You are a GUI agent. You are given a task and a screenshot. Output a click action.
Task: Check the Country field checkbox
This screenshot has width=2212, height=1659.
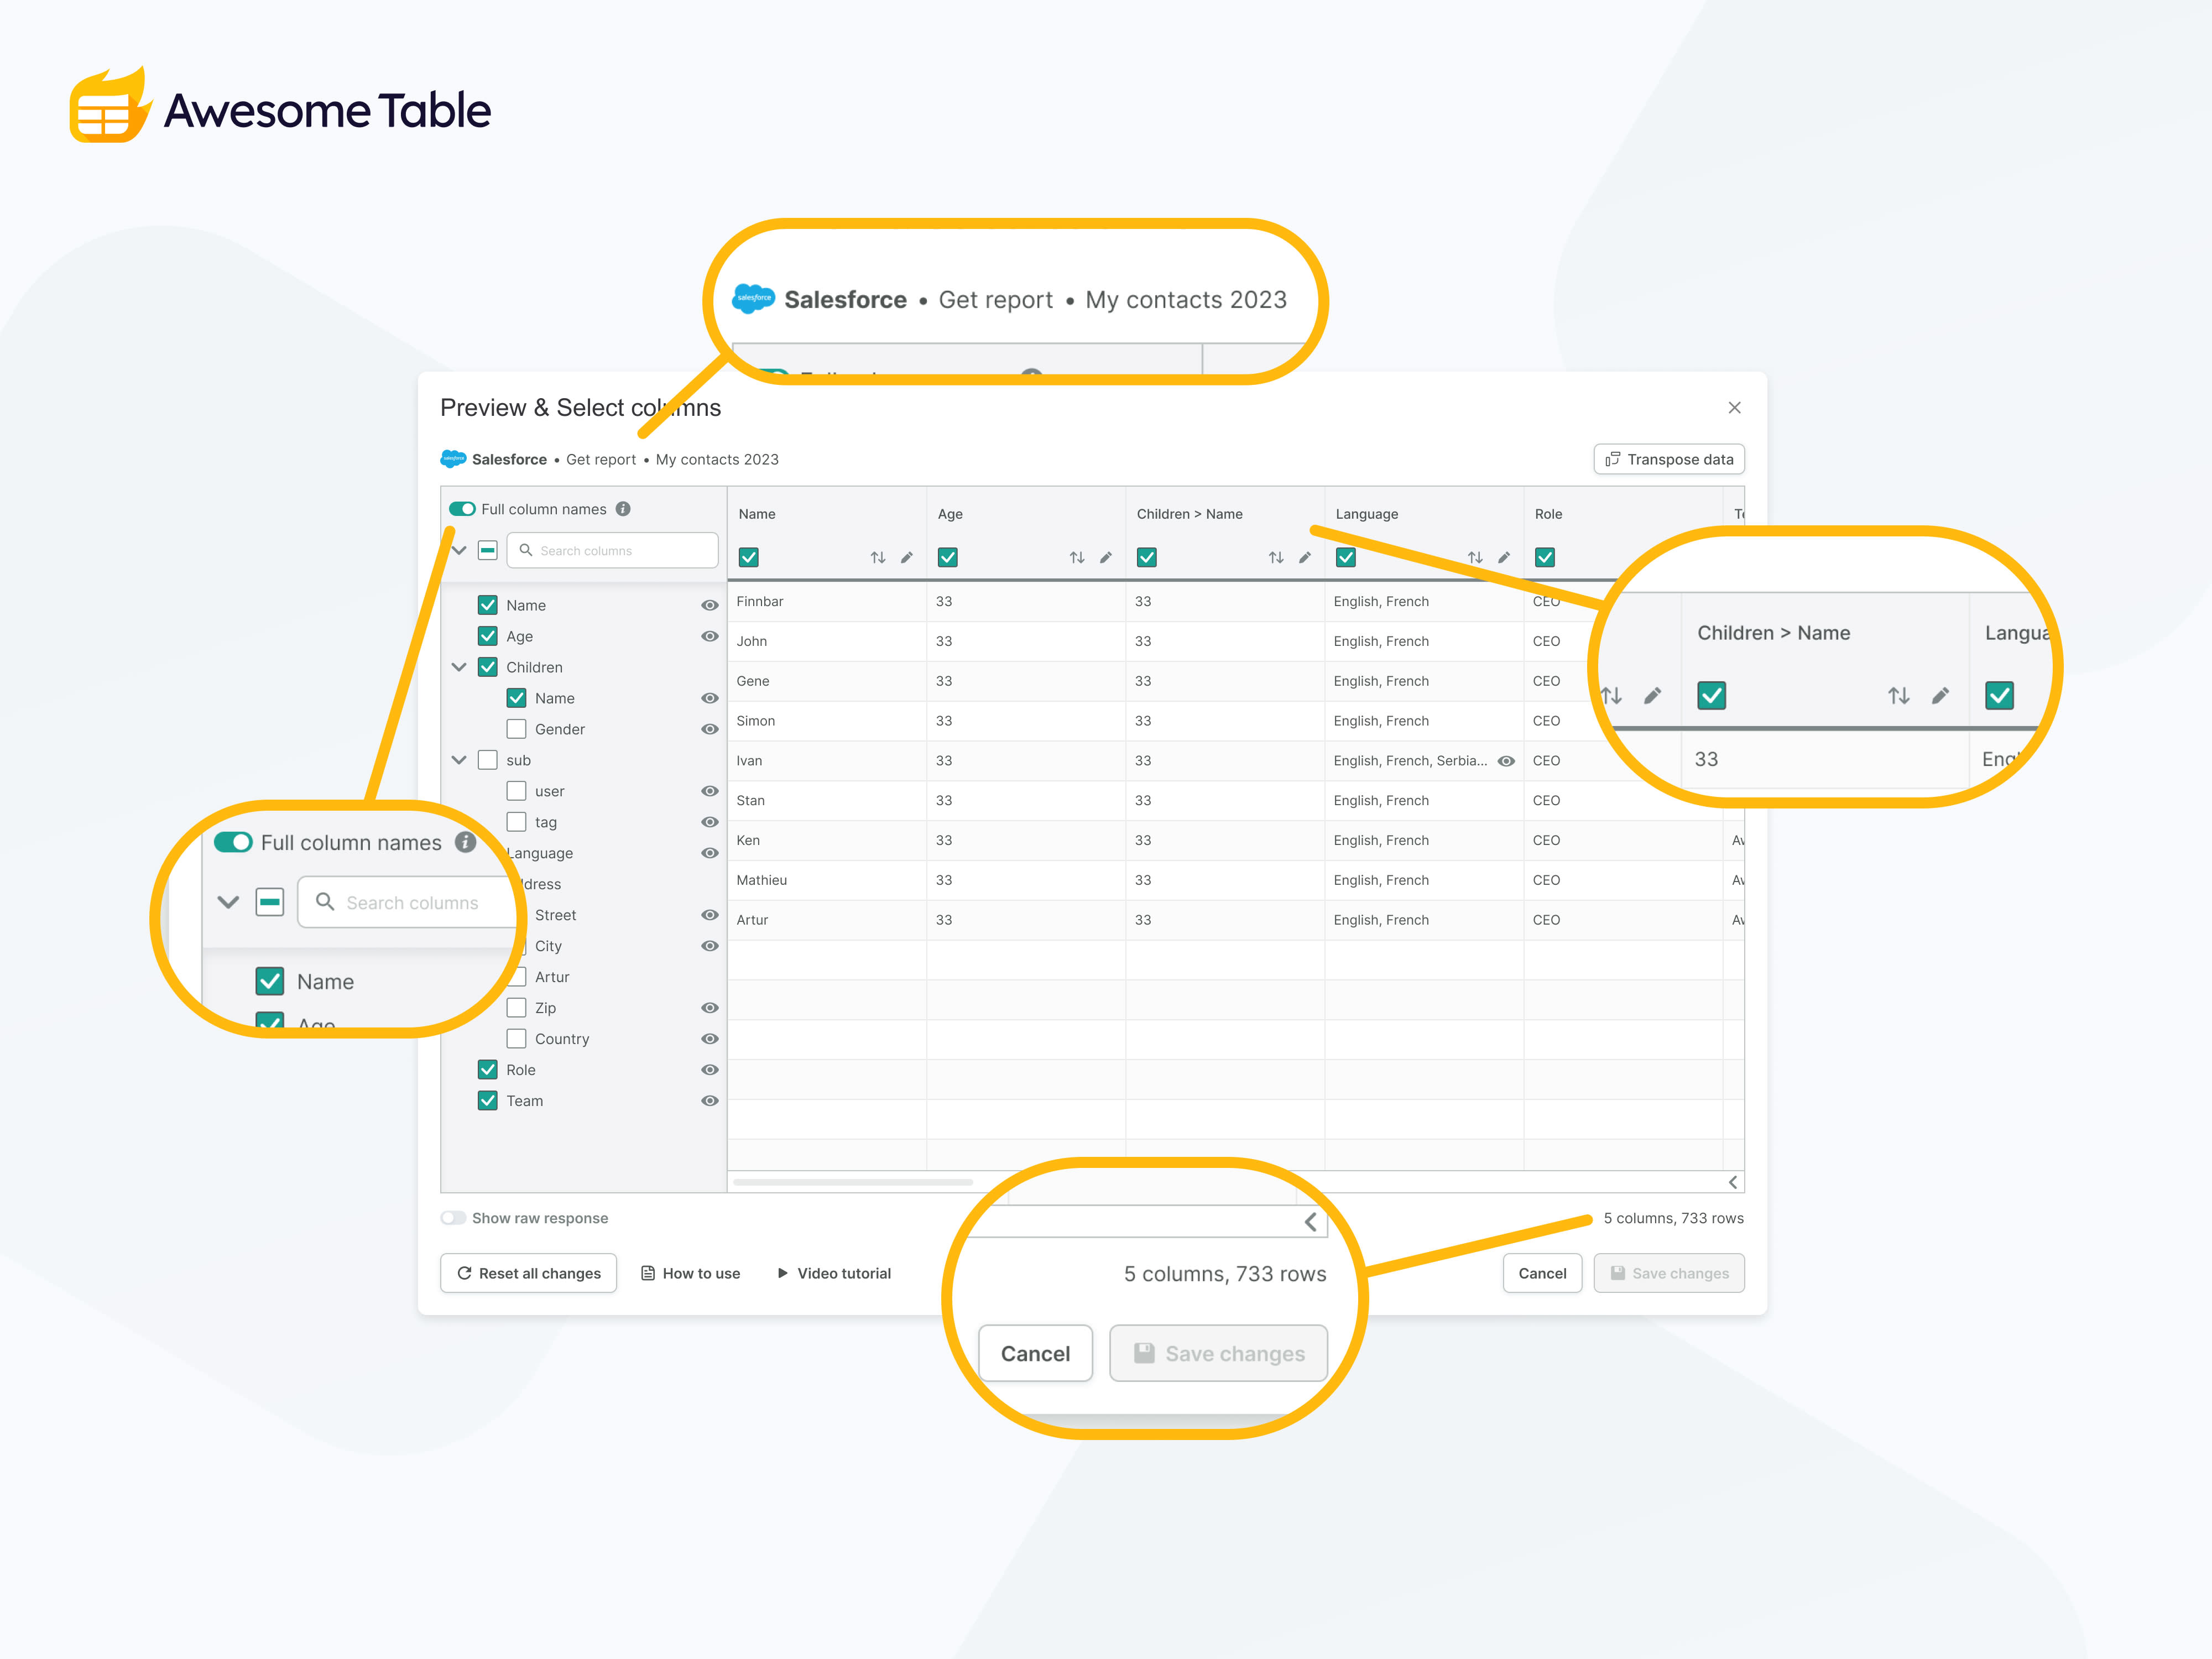517,1040
